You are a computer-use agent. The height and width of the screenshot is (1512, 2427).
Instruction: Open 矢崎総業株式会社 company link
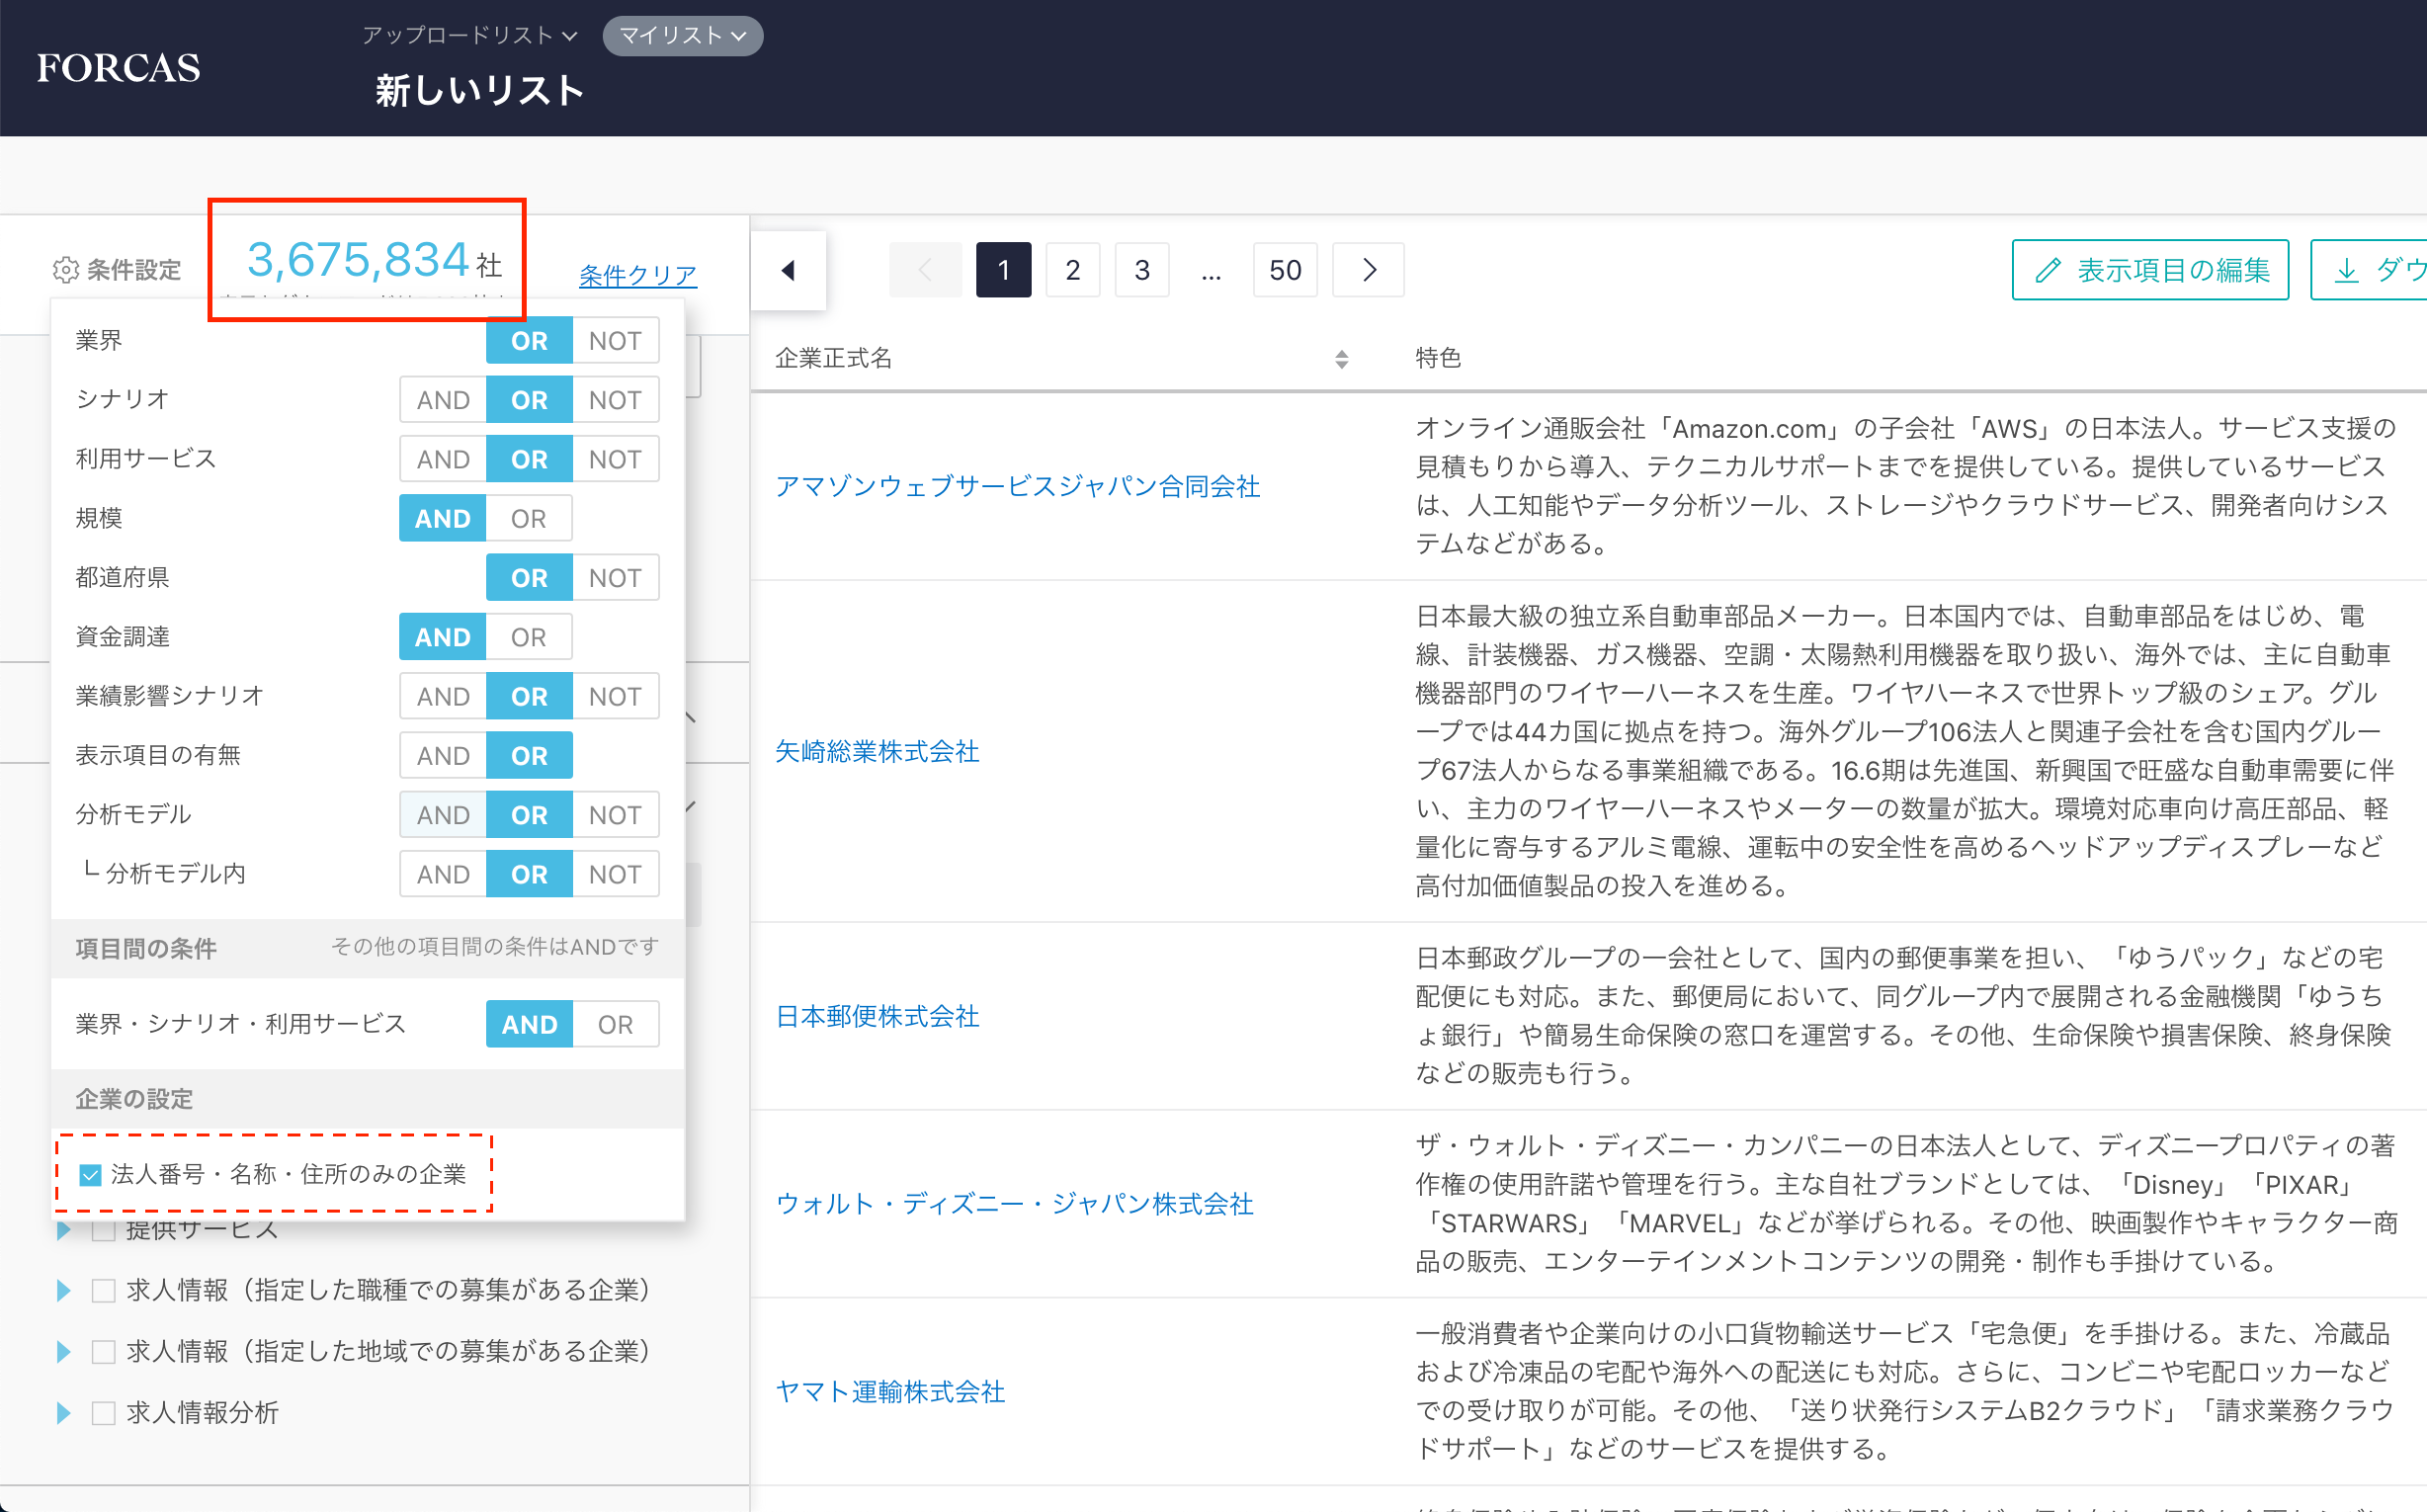876,751
